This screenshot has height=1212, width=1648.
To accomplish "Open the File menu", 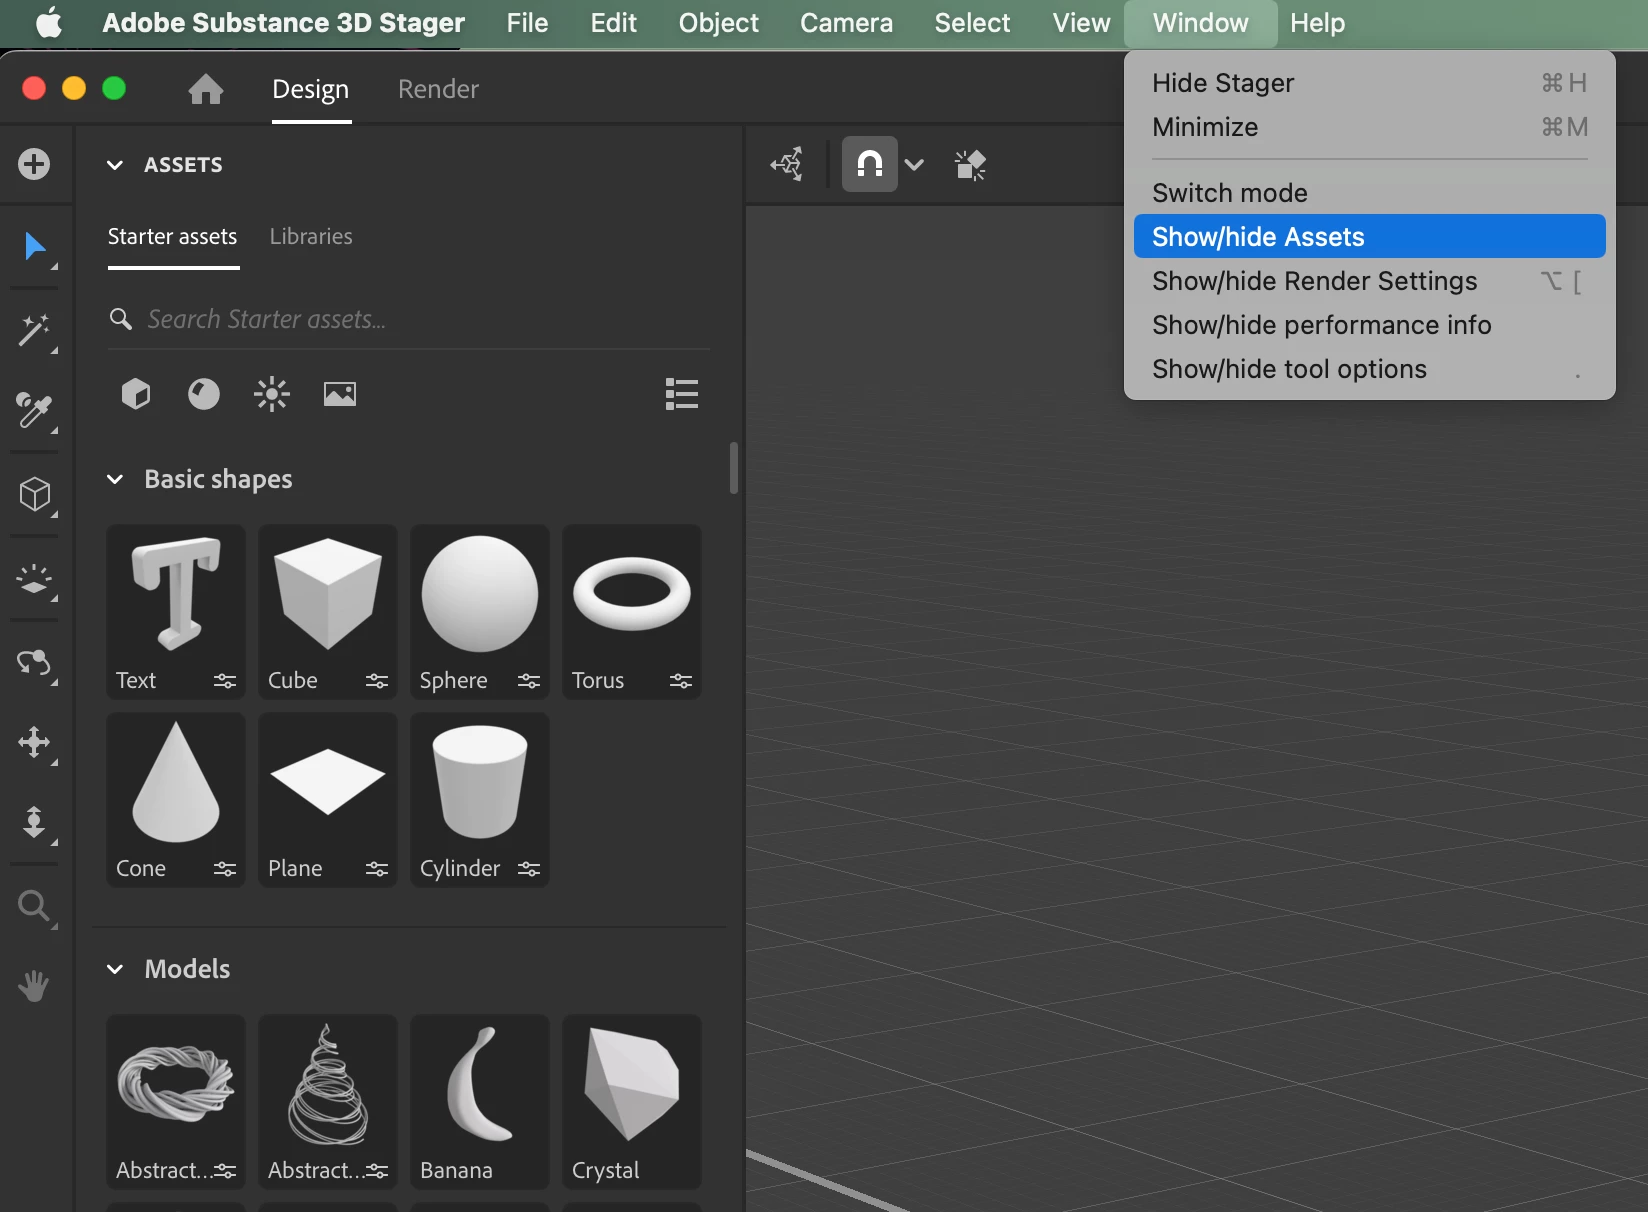I will click(x=527, y=23).
